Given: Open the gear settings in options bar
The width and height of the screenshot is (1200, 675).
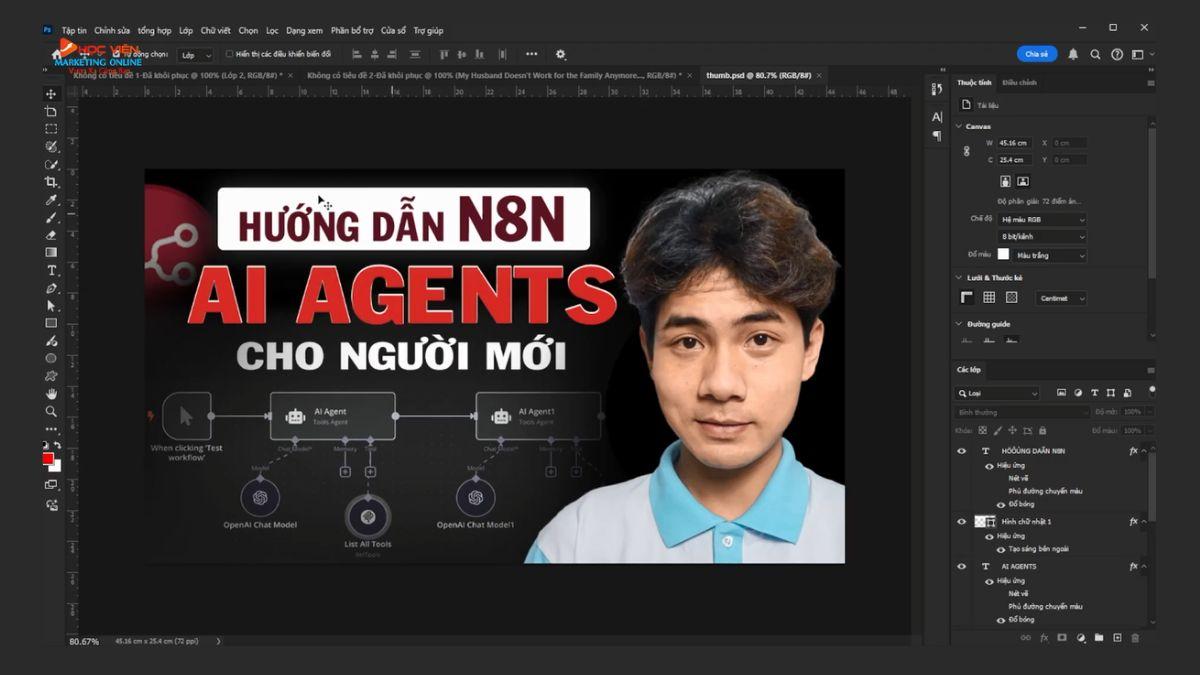Looking at the screenshot, I should pos(560,54).
